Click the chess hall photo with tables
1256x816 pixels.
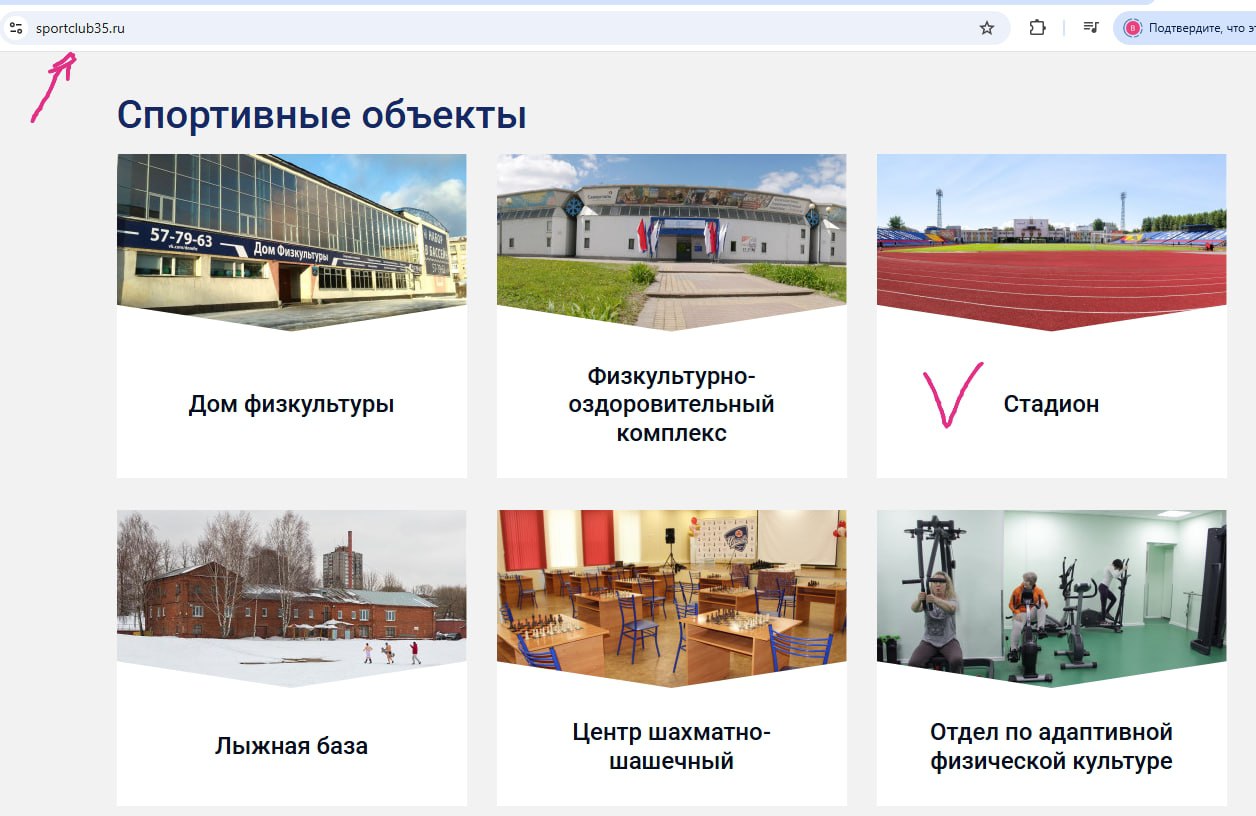coord(671,592)
